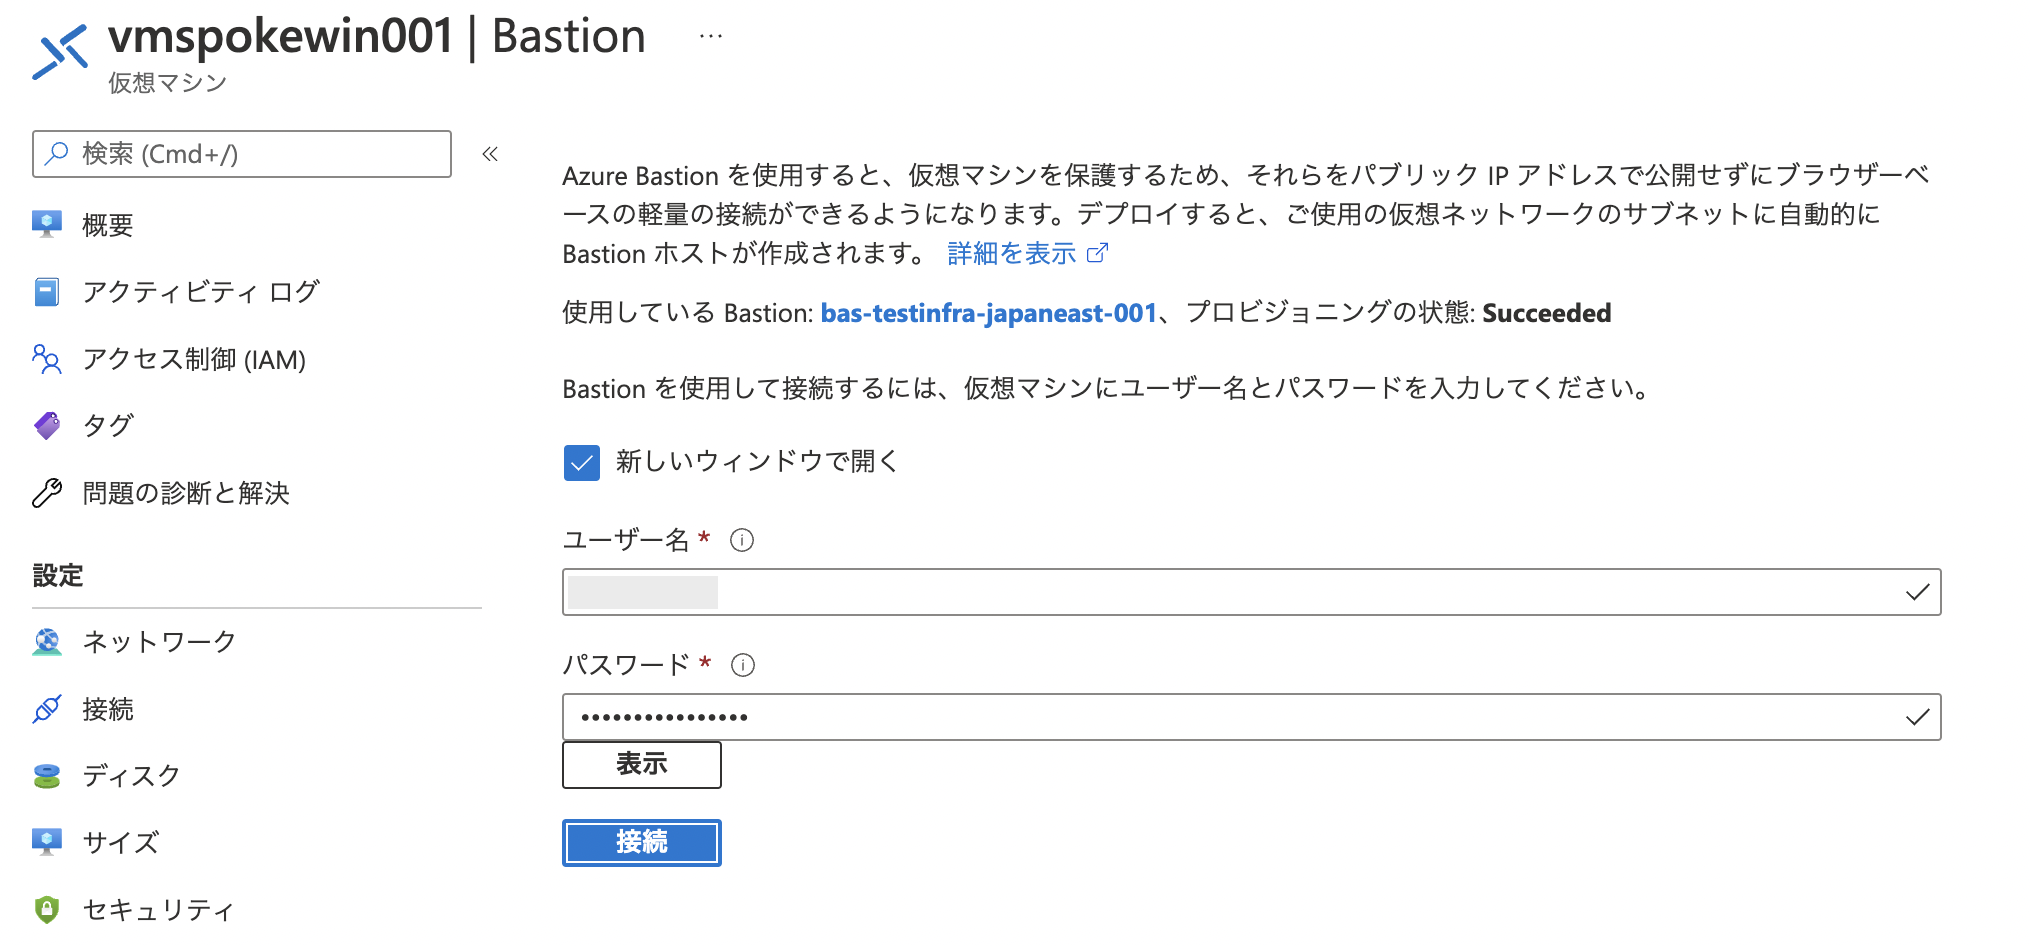This screenshot has width=2030, height=946.
Task: Click the パスワード info tooltip icon
Action: (x=742, y=664)
